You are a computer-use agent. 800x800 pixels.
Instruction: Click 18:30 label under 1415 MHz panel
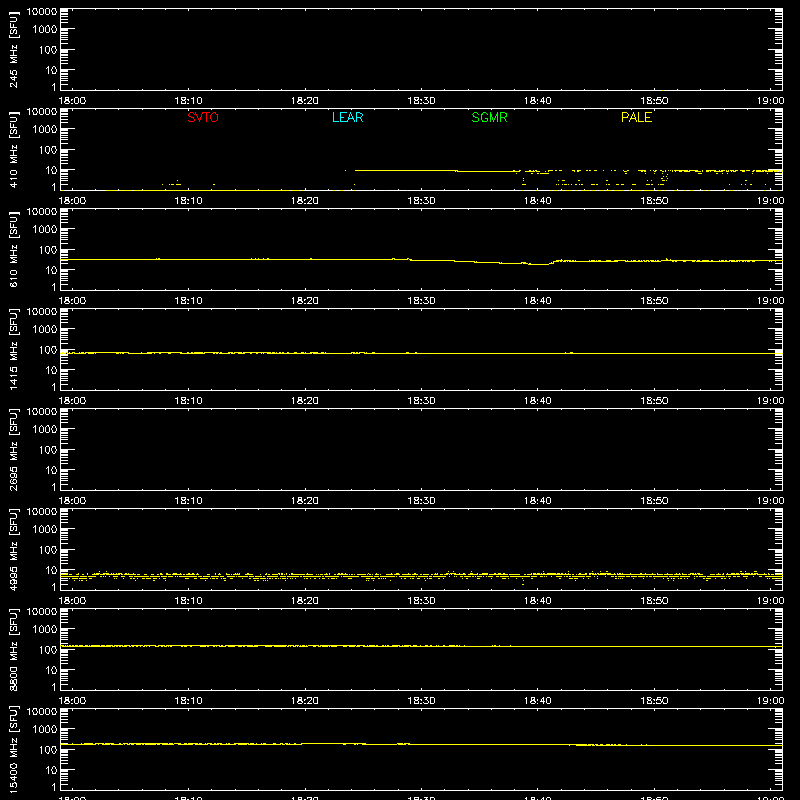pos(421,401)
